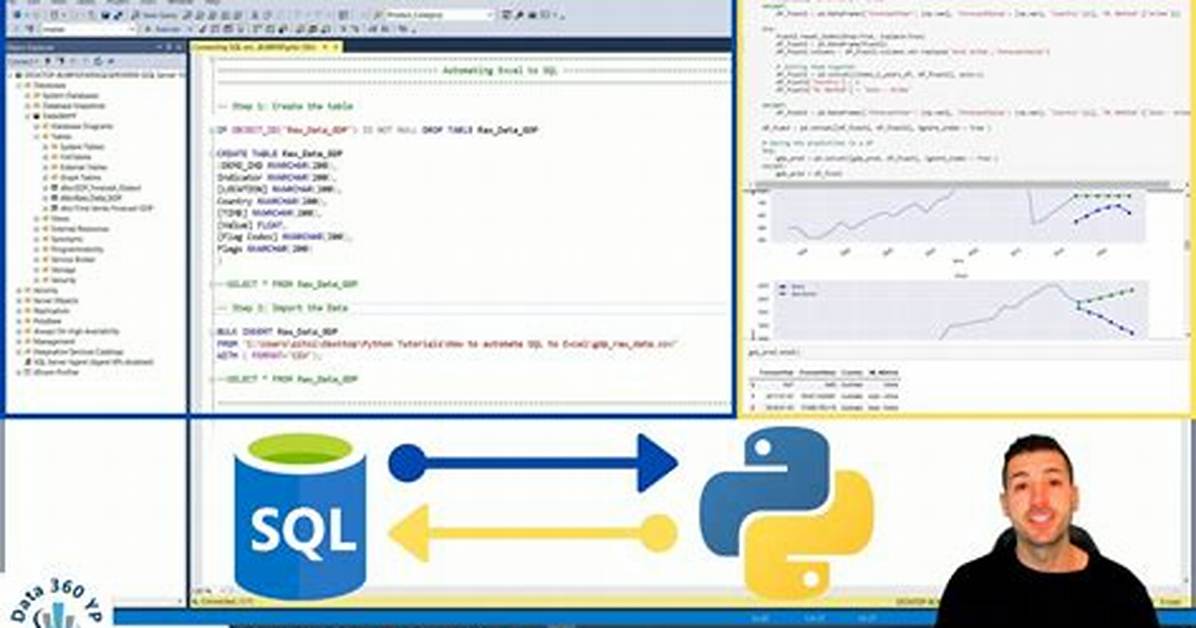This screenshot has height=628, width=1196.
Task: Expand the System Databases node
Action: (x=28, y=96)
